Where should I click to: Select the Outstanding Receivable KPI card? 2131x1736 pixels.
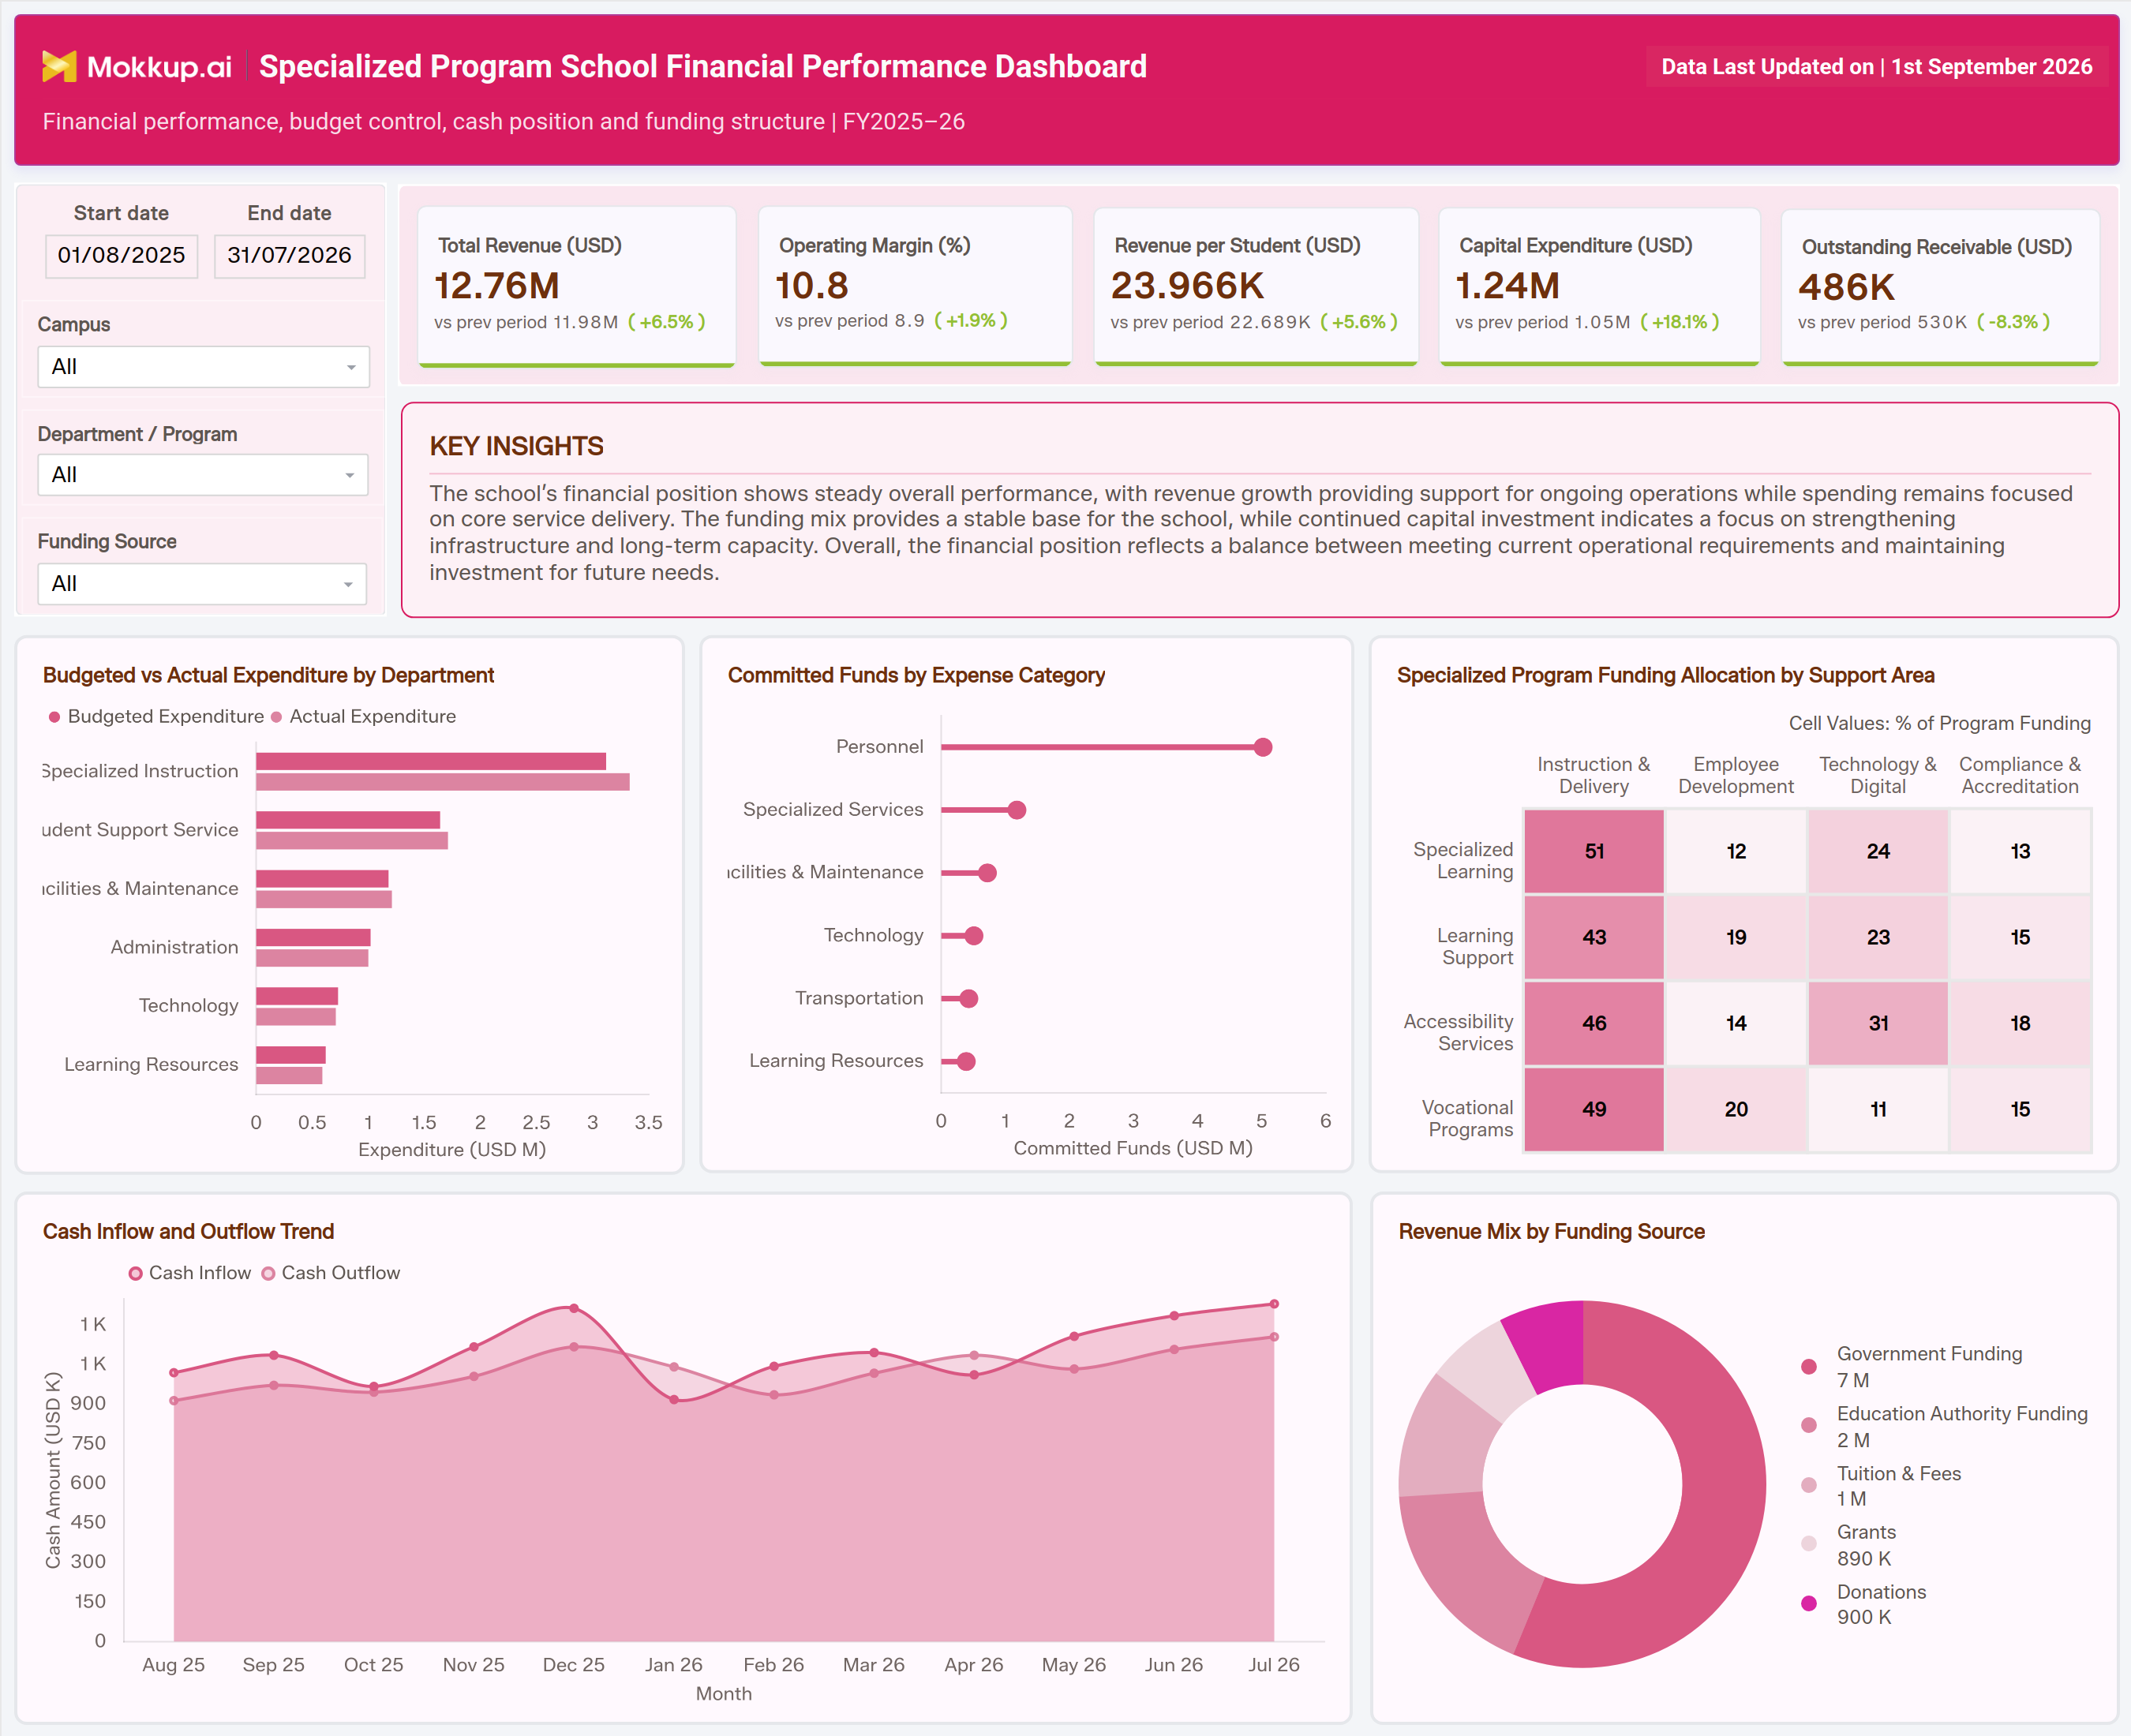click(1940, 287)
